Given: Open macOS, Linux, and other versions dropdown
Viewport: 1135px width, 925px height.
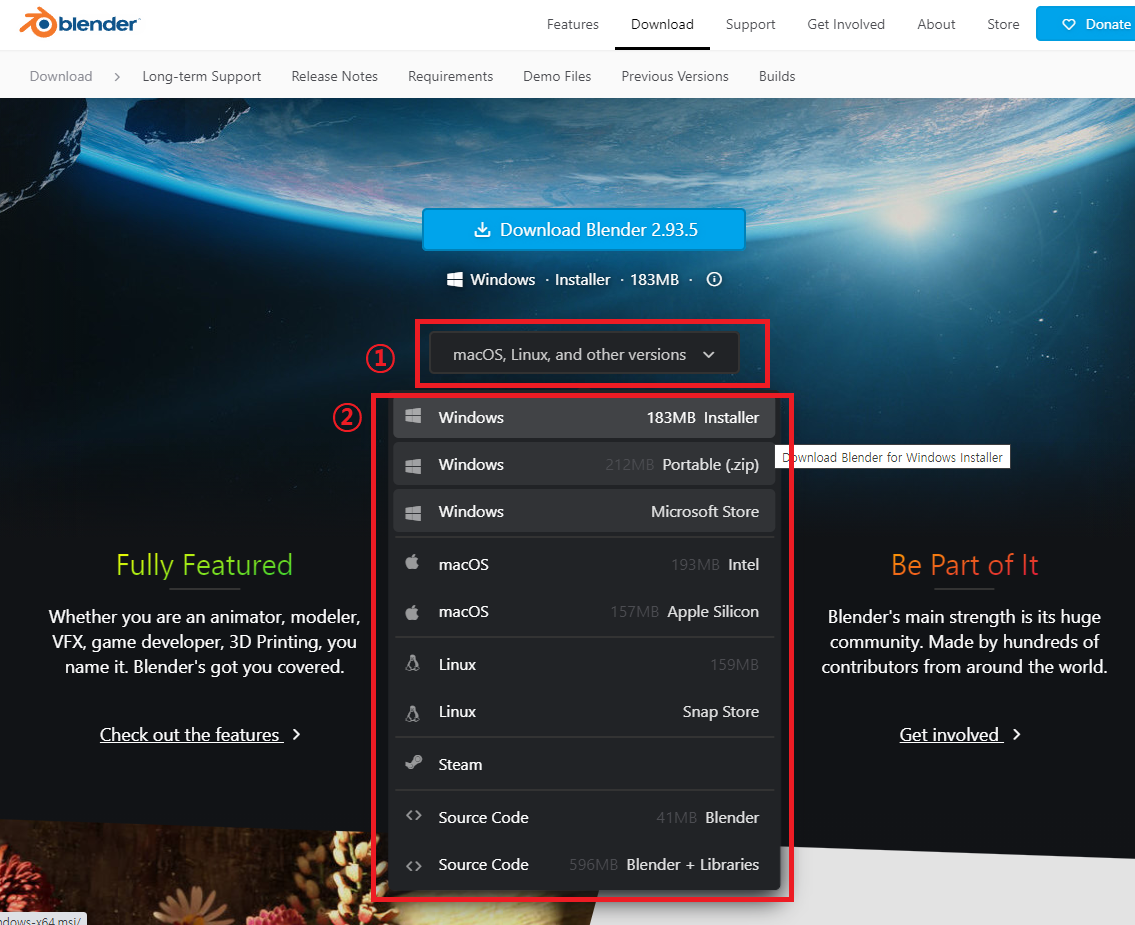Looking at the screenshot, I should [583, 354].
